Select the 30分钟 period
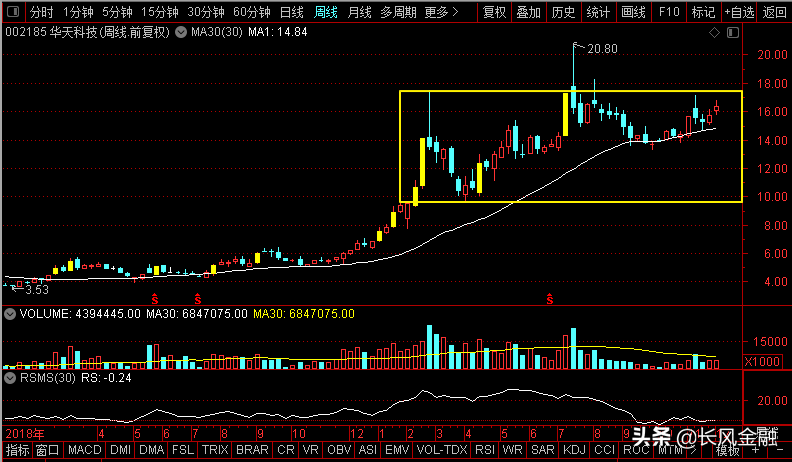The image size is (792, 462). point(206,12)
